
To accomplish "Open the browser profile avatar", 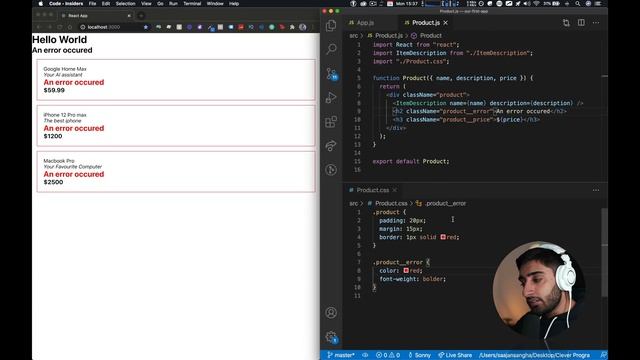I will (x=302, y=27).
